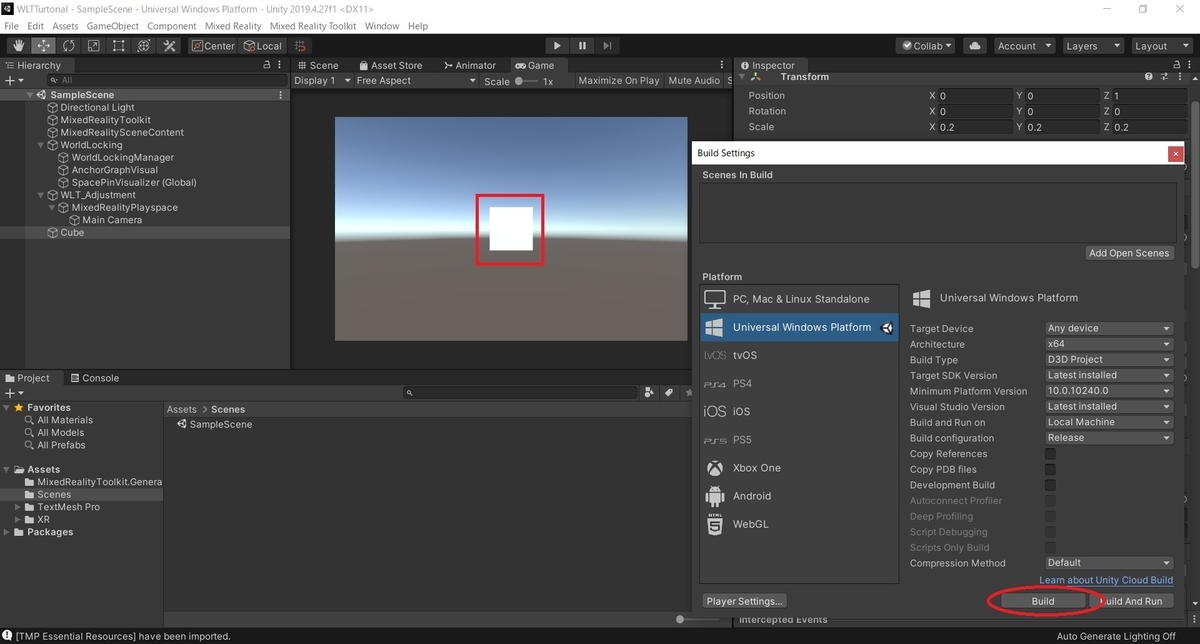Open the Window menu
Screen dimensions: 1200x644
pyautogui.click(x=381, y=26)
